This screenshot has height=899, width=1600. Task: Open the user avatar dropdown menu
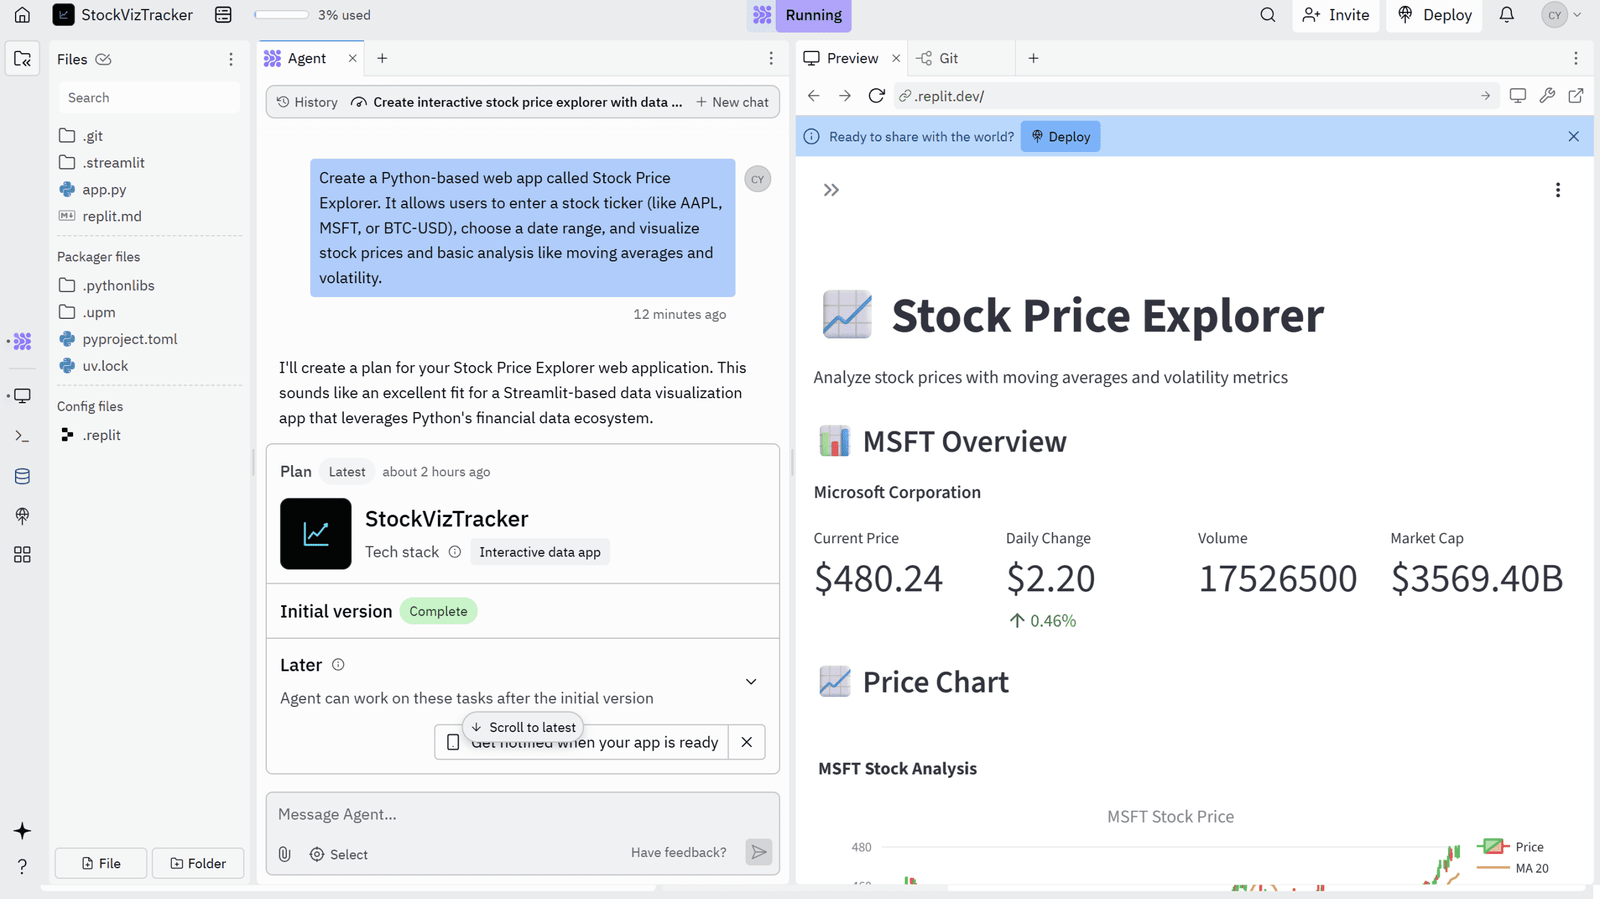[x=1562, y=15]
